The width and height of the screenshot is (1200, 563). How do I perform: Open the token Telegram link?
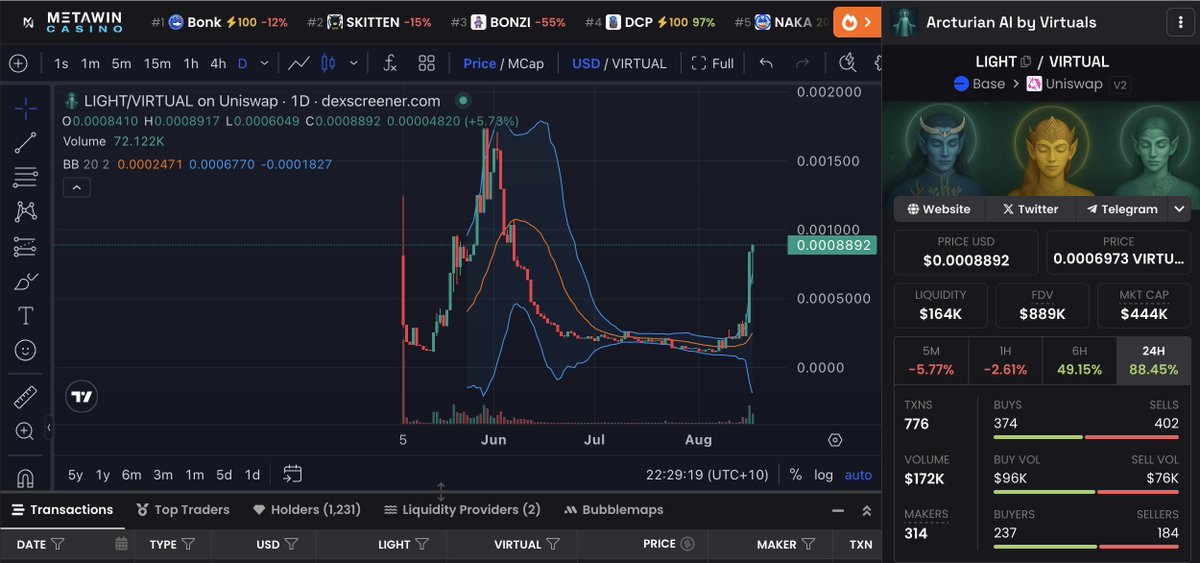click(1121, 209)
